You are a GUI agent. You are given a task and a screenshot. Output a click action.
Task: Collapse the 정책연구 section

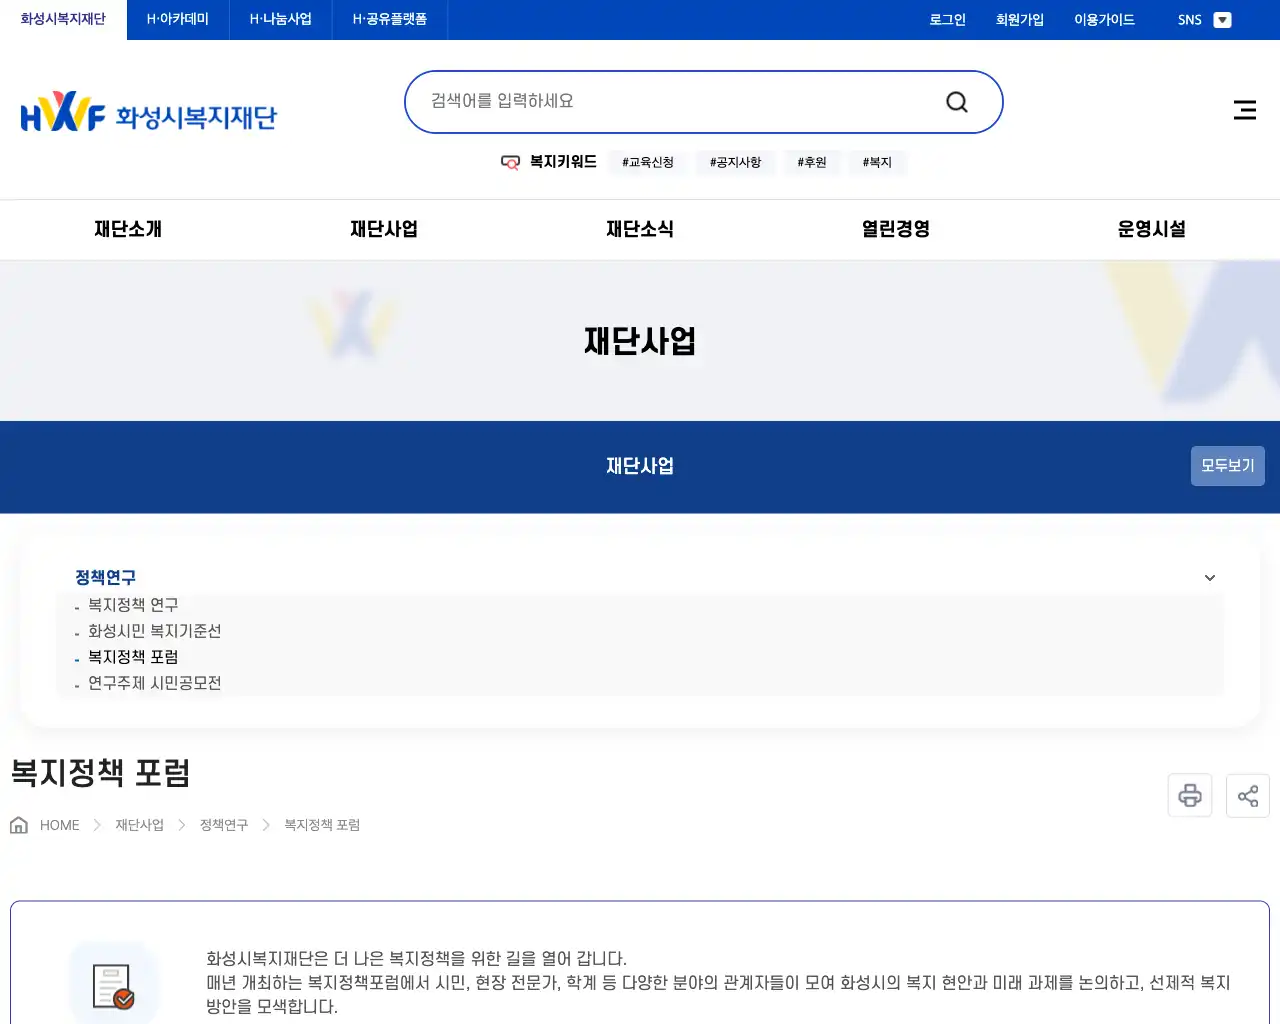1209,577
